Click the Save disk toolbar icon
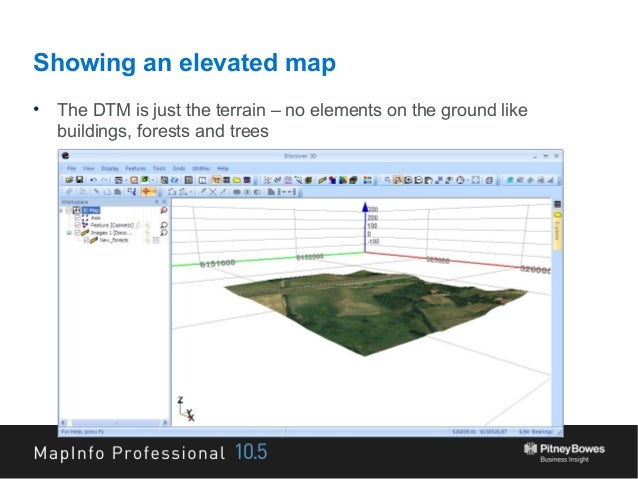The height and width of the screenshot is (479, 638). pos(80,180)
